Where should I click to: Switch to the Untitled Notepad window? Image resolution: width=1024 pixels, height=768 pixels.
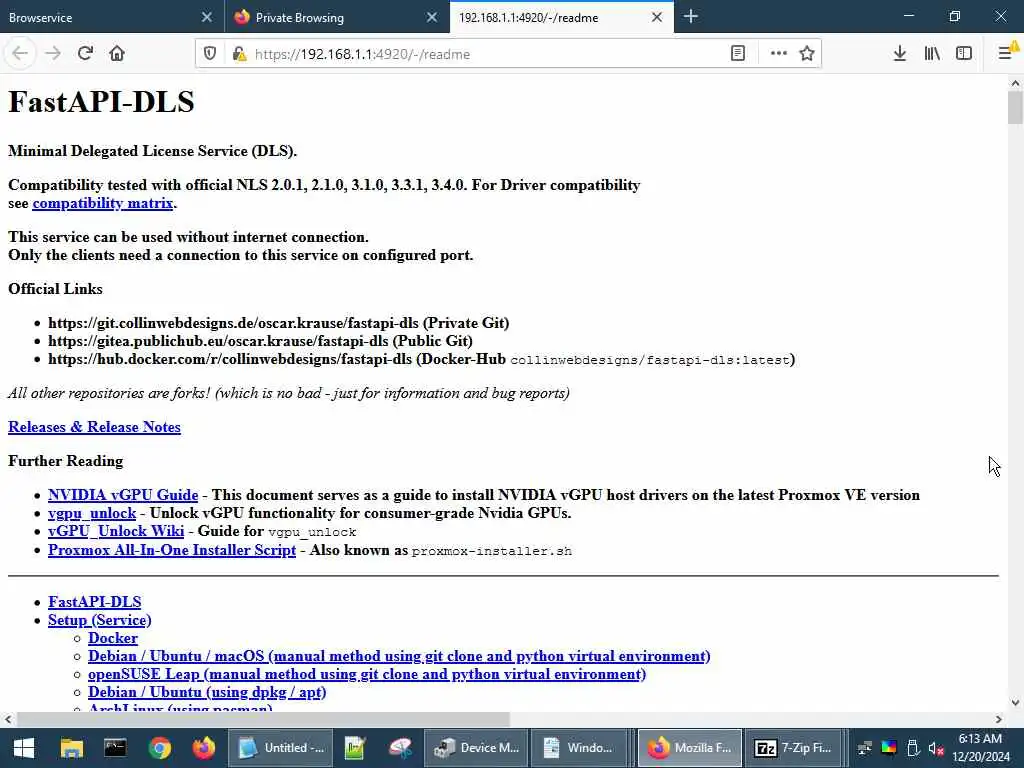coord(281,748)
